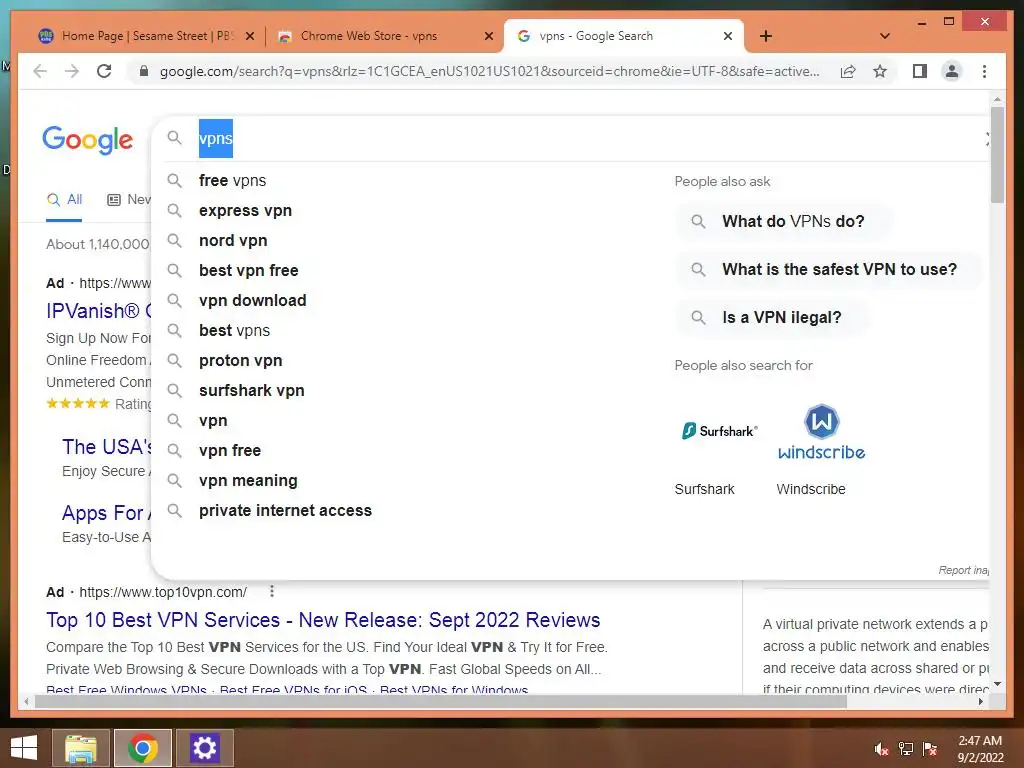Screen dimensions: 1024x768
Task: Open the Action Center flag icon
Action: tap(930, 749)
